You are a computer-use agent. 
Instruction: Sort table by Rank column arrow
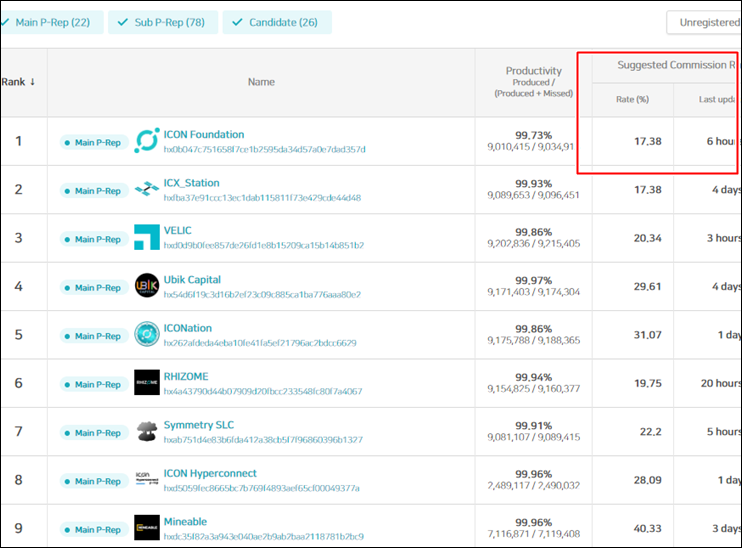[x=32, y=82]
